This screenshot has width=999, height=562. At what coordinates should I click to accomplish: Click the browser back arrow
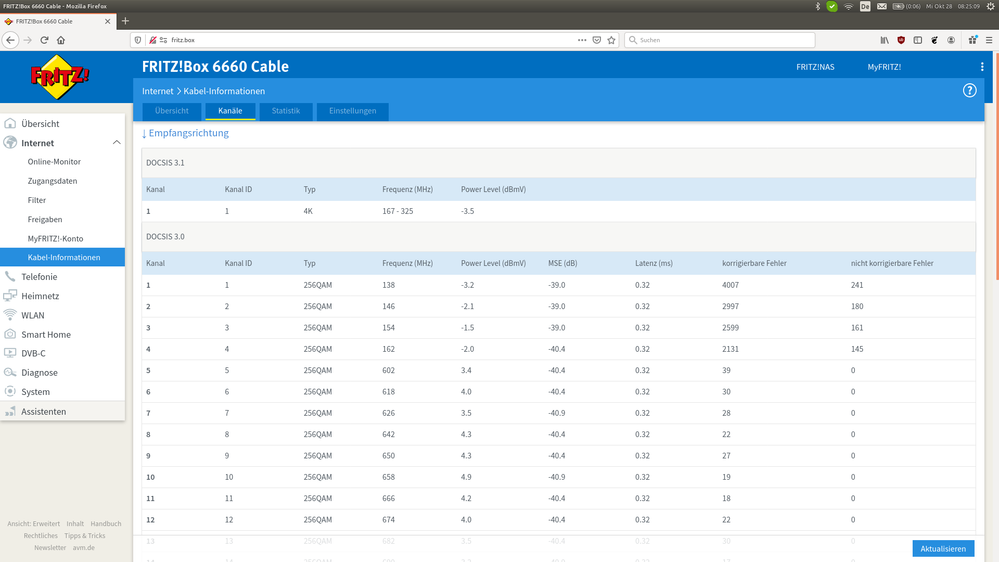point(11,40)
